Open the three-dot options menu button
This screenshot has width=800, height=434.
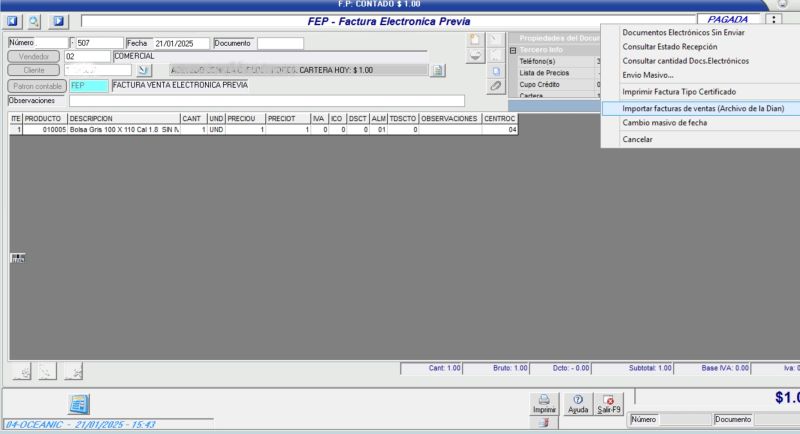774,20
